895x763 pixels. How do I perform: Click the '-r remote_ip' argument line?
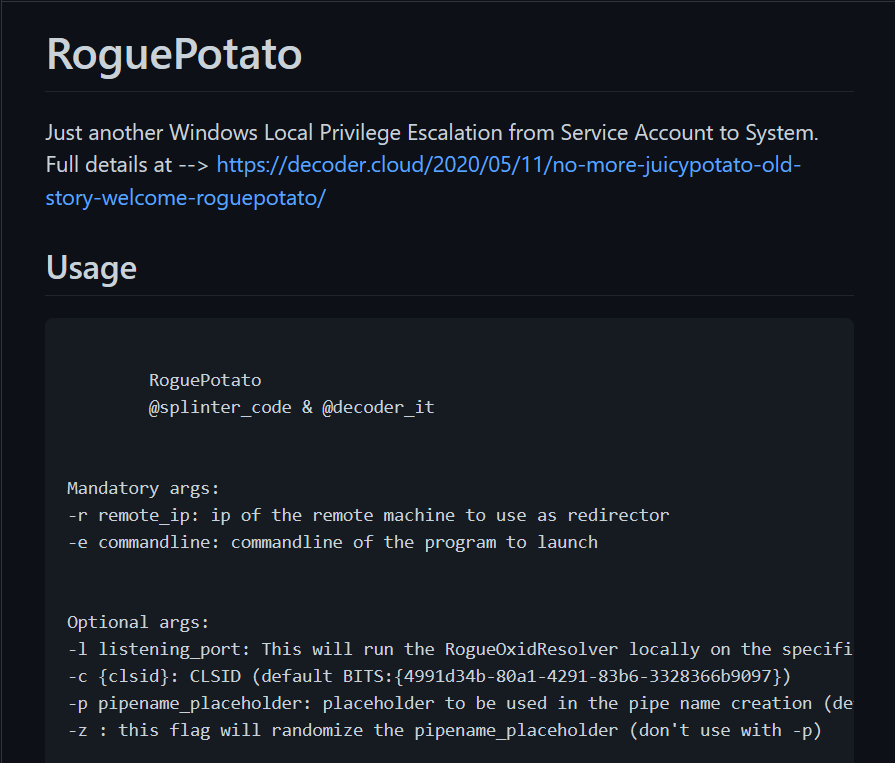[x=368, y=515]
